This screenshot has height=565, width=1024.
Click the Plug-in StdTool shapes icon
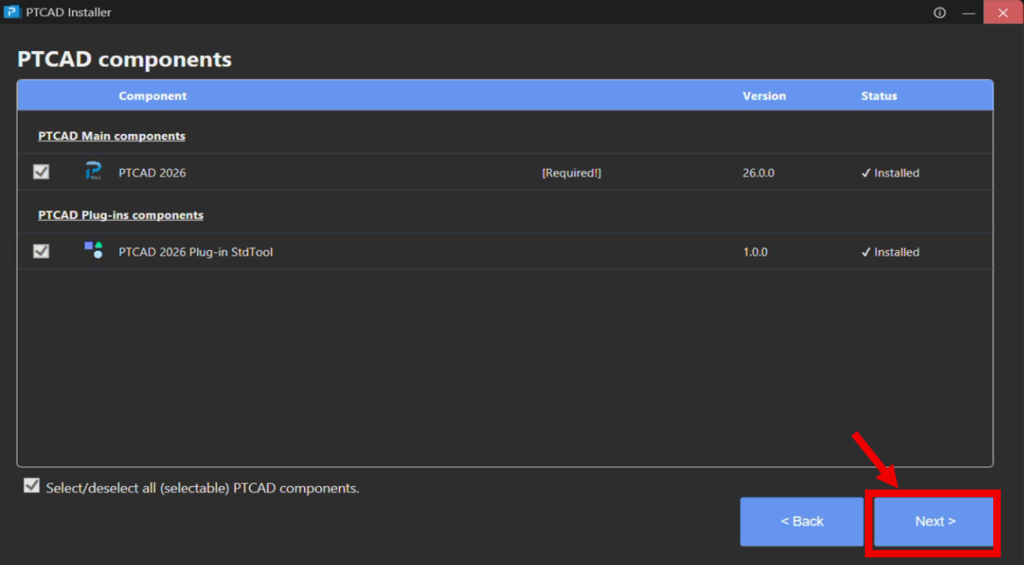(x=93, y=250)
